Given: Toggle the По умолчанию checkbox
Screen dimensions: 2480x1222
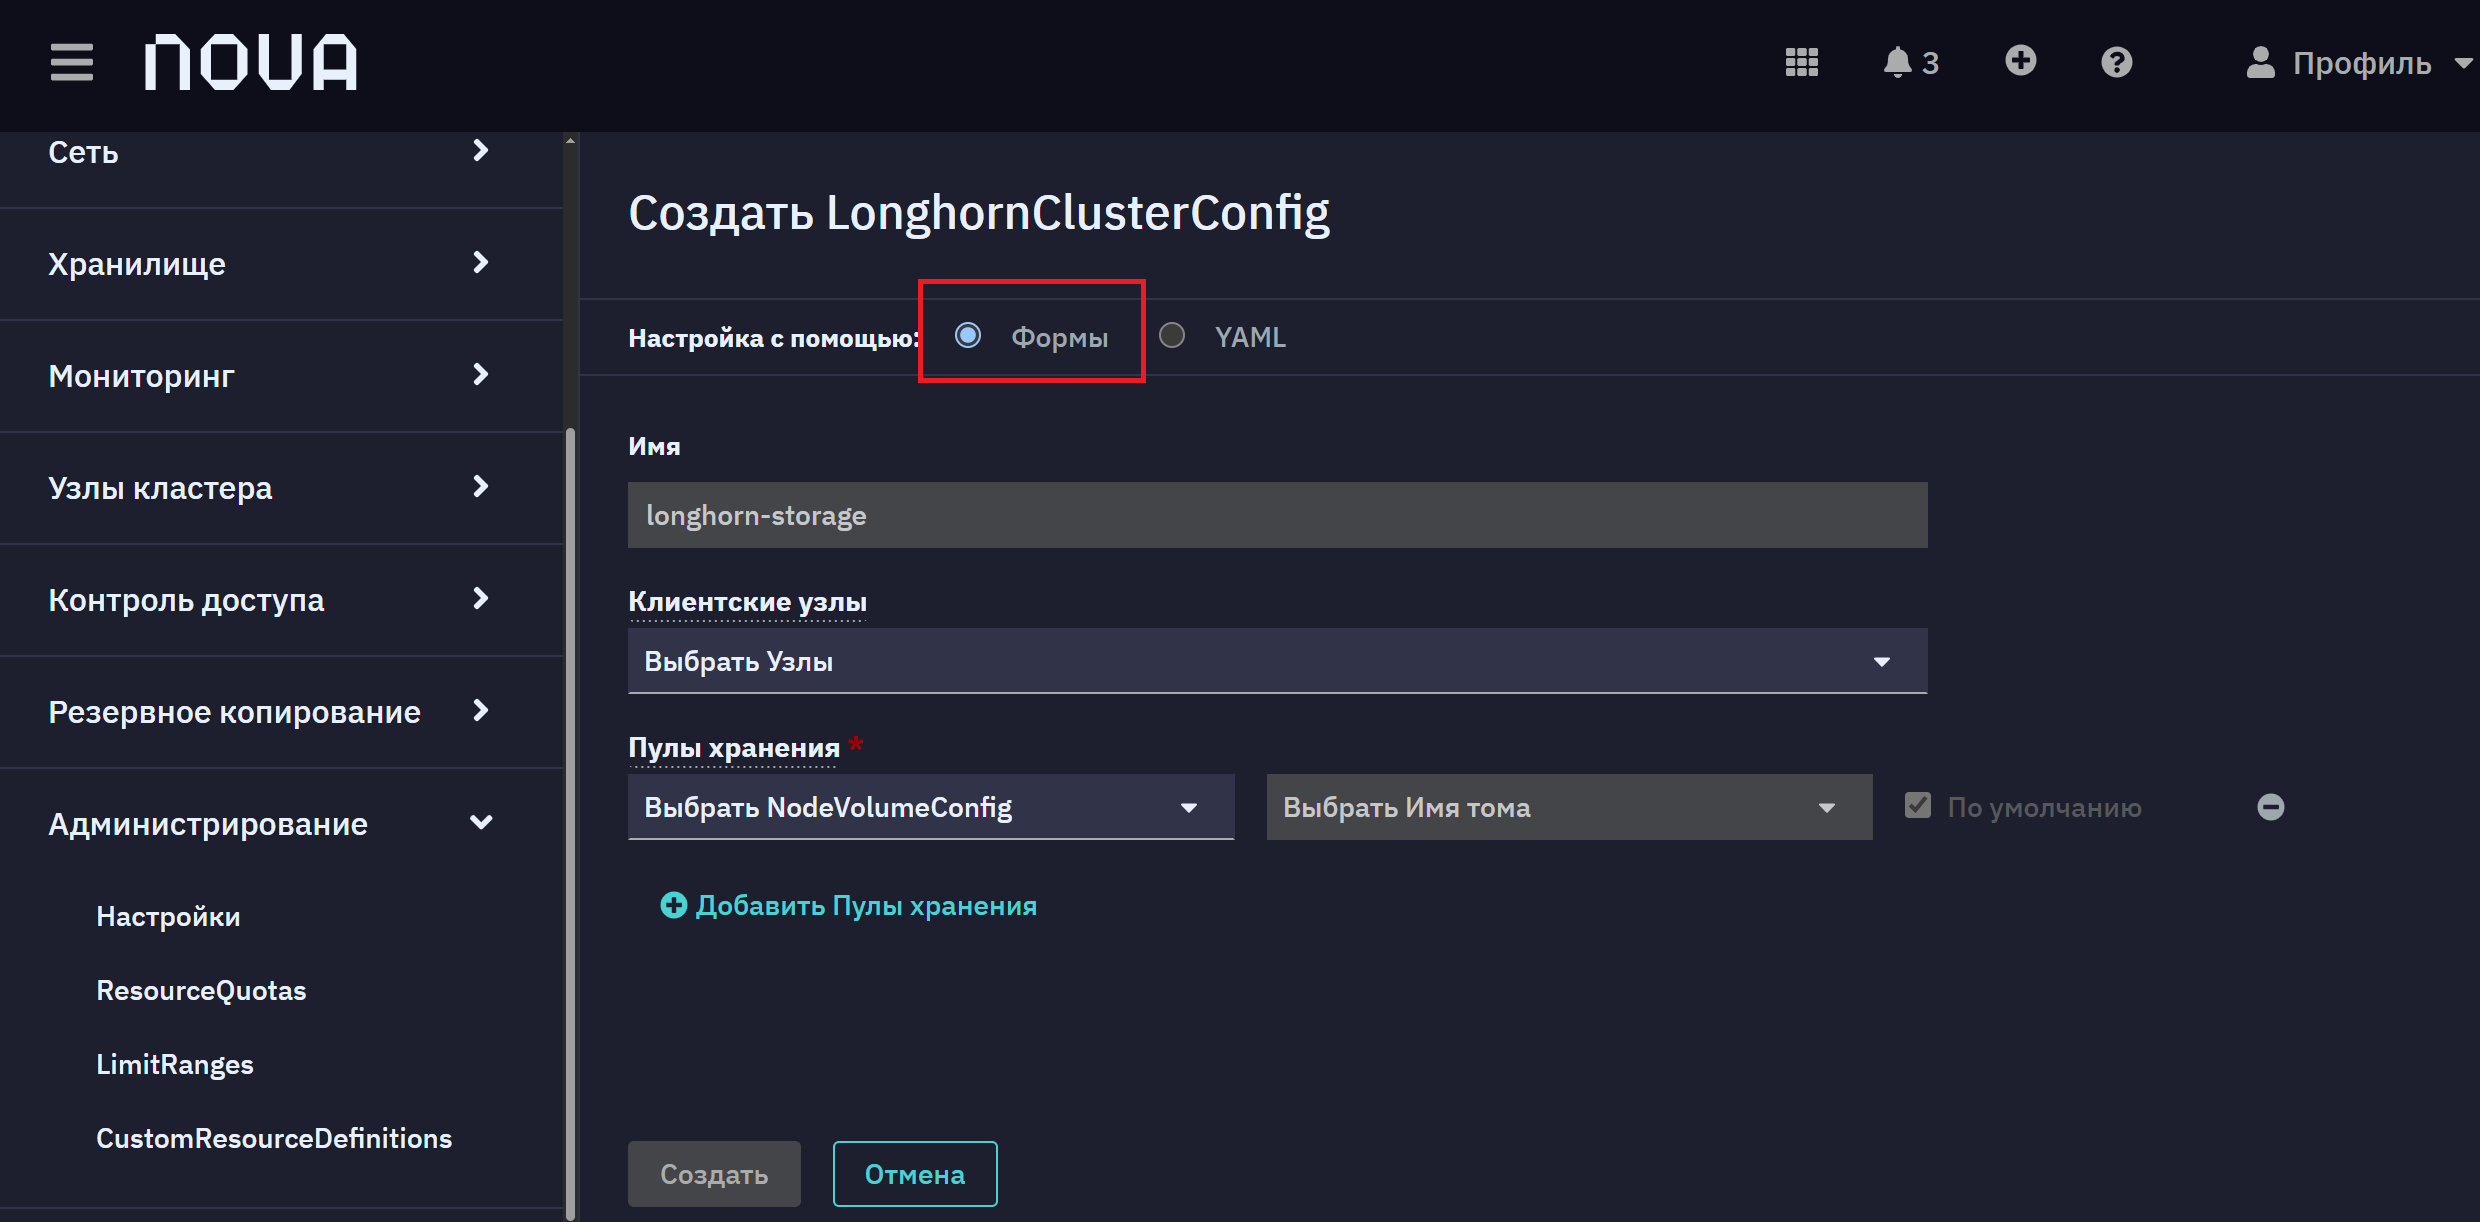Looking at the screenshot, I should (x=1918, y=805).
